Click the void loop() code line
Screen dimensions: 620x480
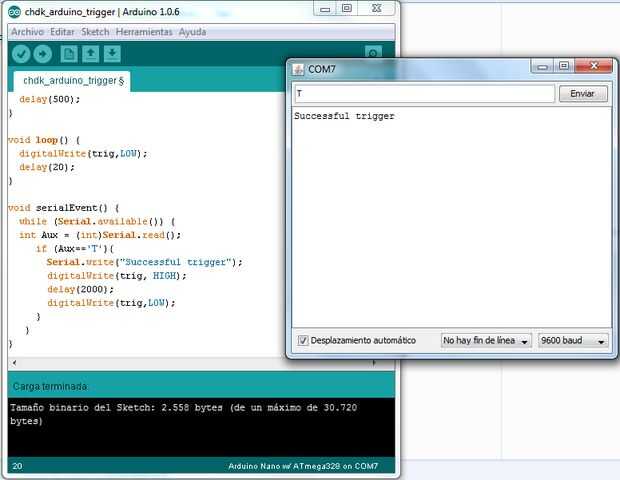[x=44, y=140]
